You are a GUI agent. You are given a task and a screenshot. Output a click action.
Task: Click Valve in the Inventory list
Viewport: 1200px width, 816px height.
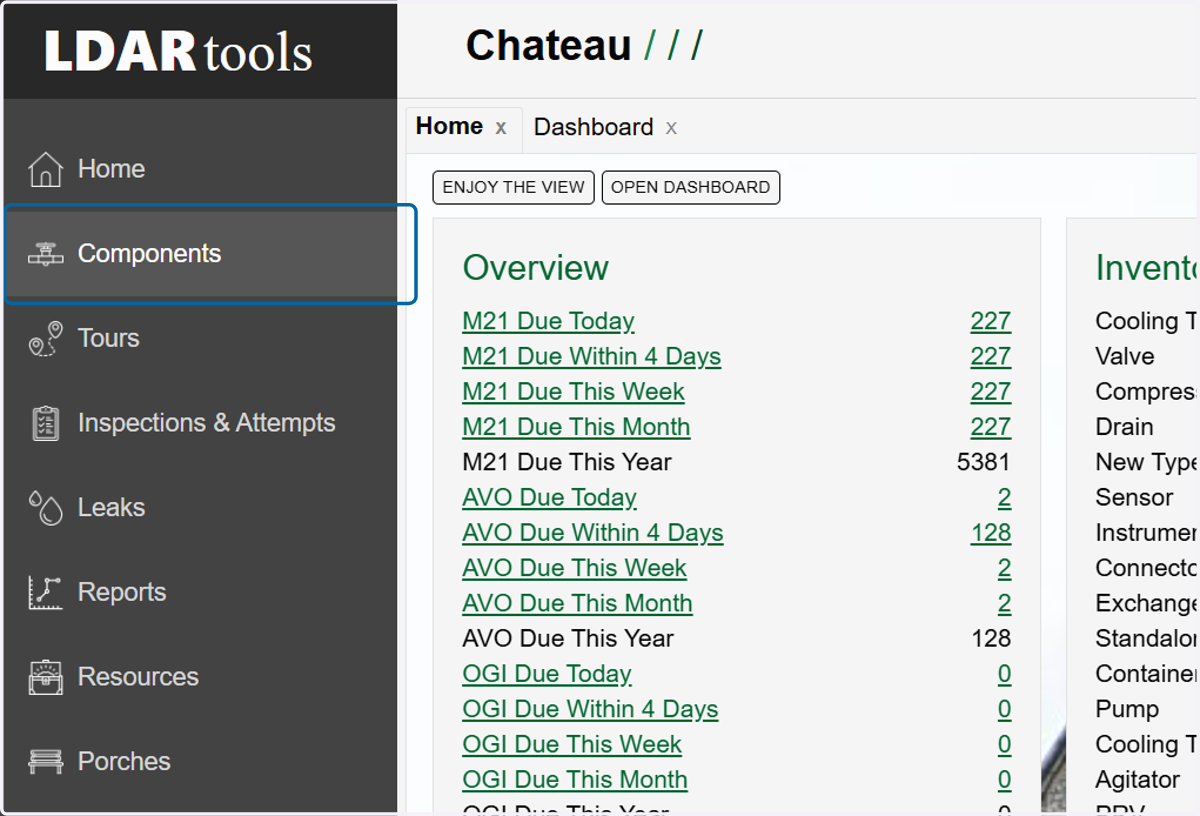click(1125, 356)
